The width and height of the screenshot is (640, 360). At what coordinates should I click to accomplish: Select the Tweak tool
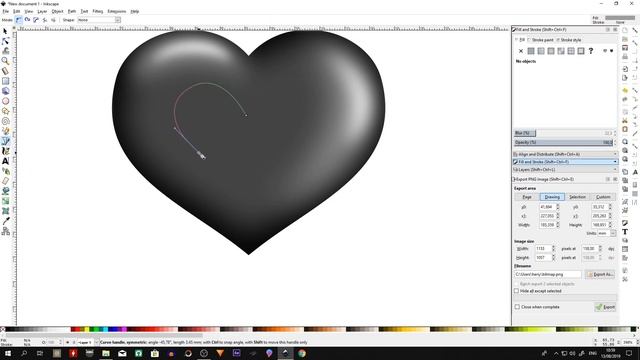click(x=5, y=51)
